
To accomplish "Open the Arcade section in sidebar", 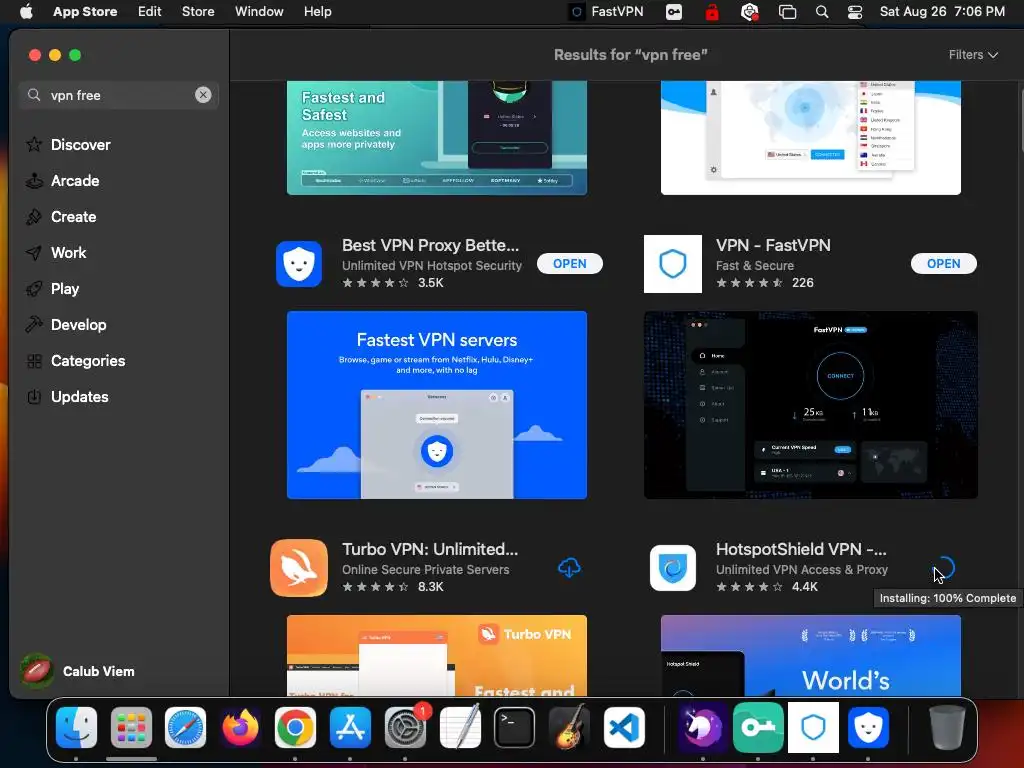I will (63, 180).
